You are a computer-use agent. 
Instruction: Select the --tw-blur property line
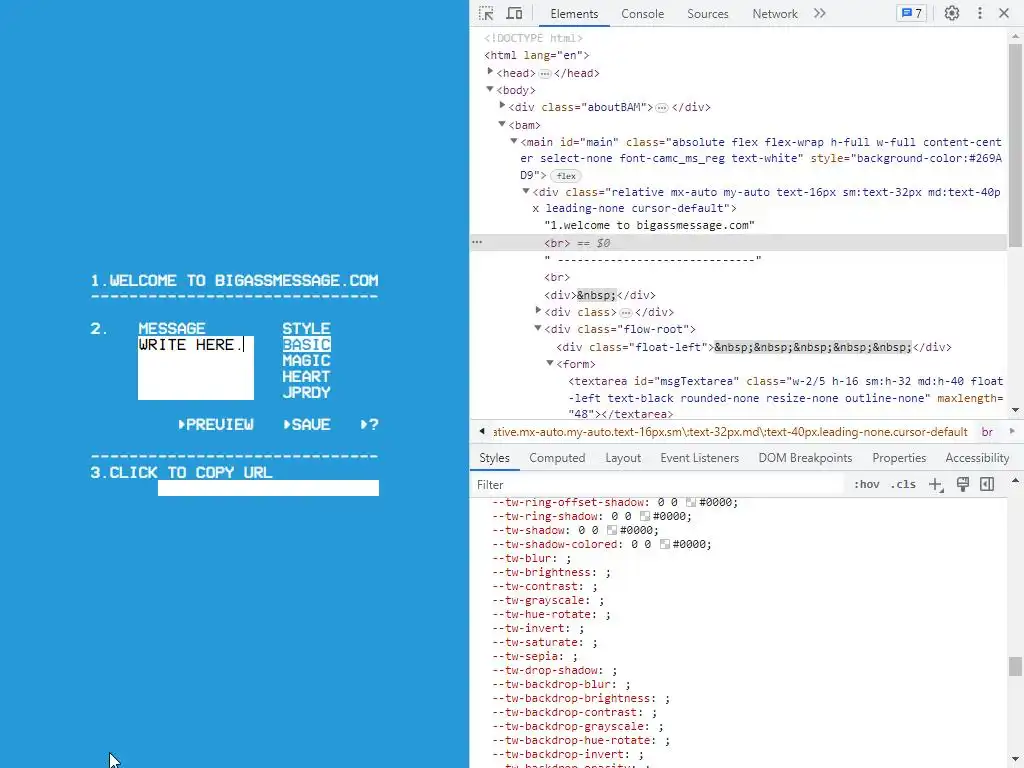pyautogui.click(x=532, y=558)
